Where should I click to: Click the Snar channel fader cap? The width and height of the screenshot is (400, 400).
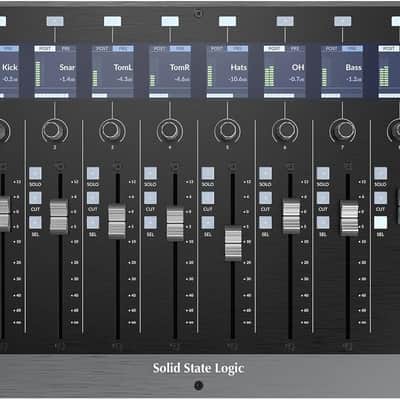point(59,216)
